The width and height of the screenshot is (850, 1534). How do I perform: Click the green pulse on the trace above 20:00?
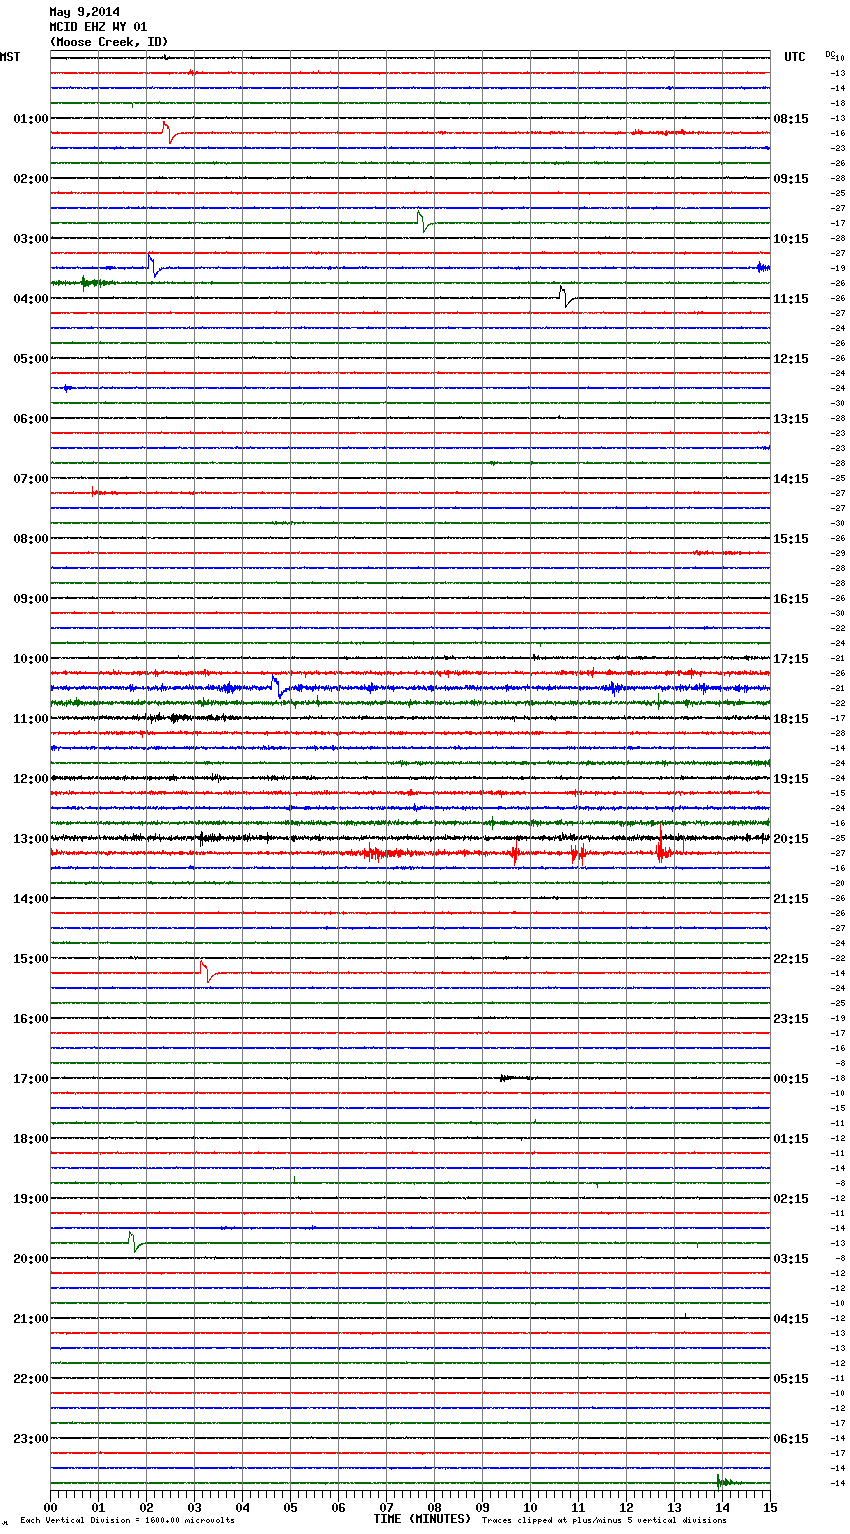tap(134, 1243)
